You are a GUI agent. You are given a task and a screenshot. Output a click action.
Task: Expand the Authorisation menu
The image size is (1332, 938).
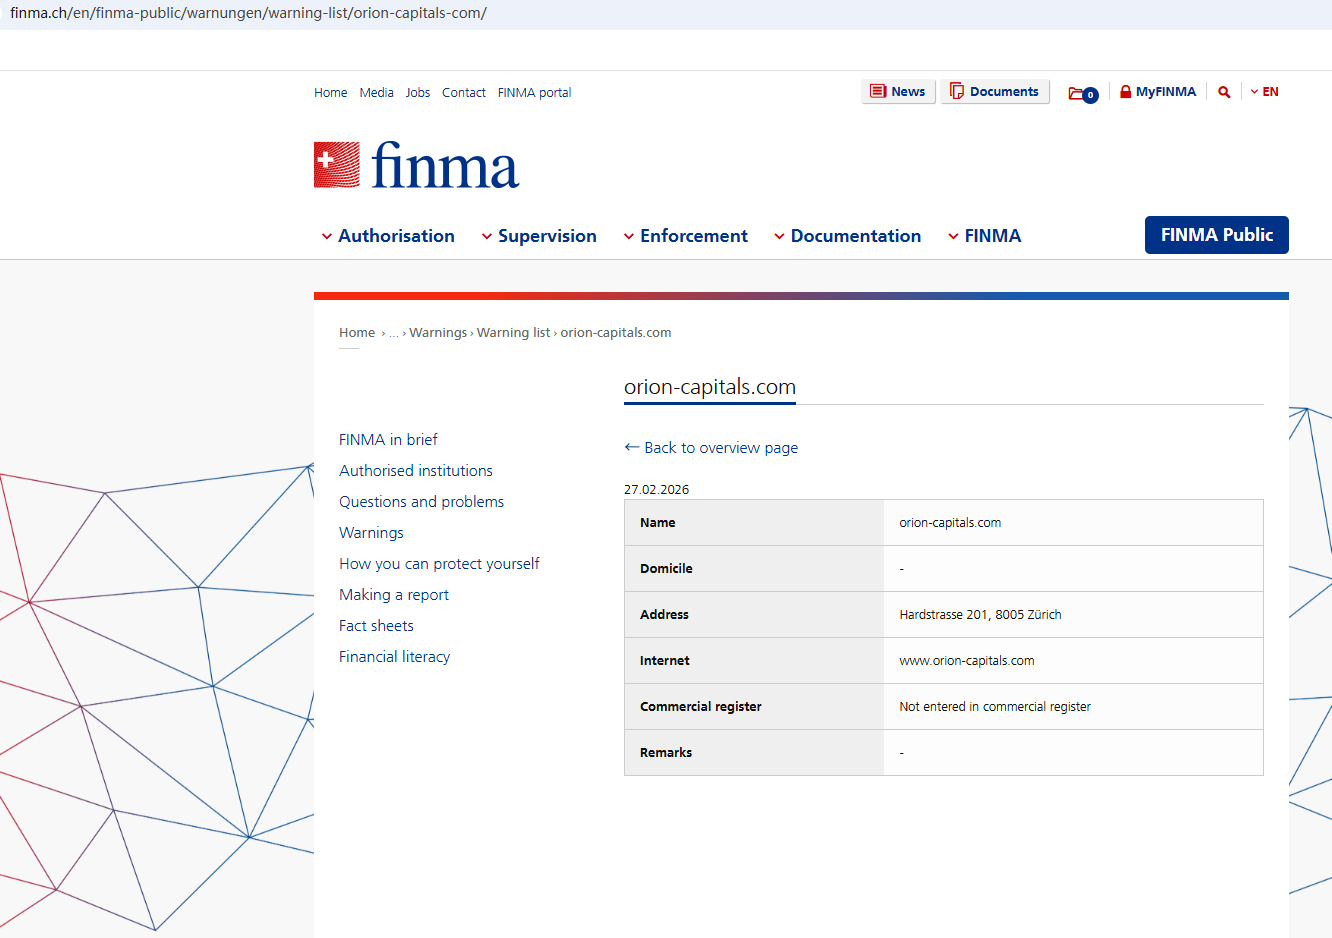point(388,236)
